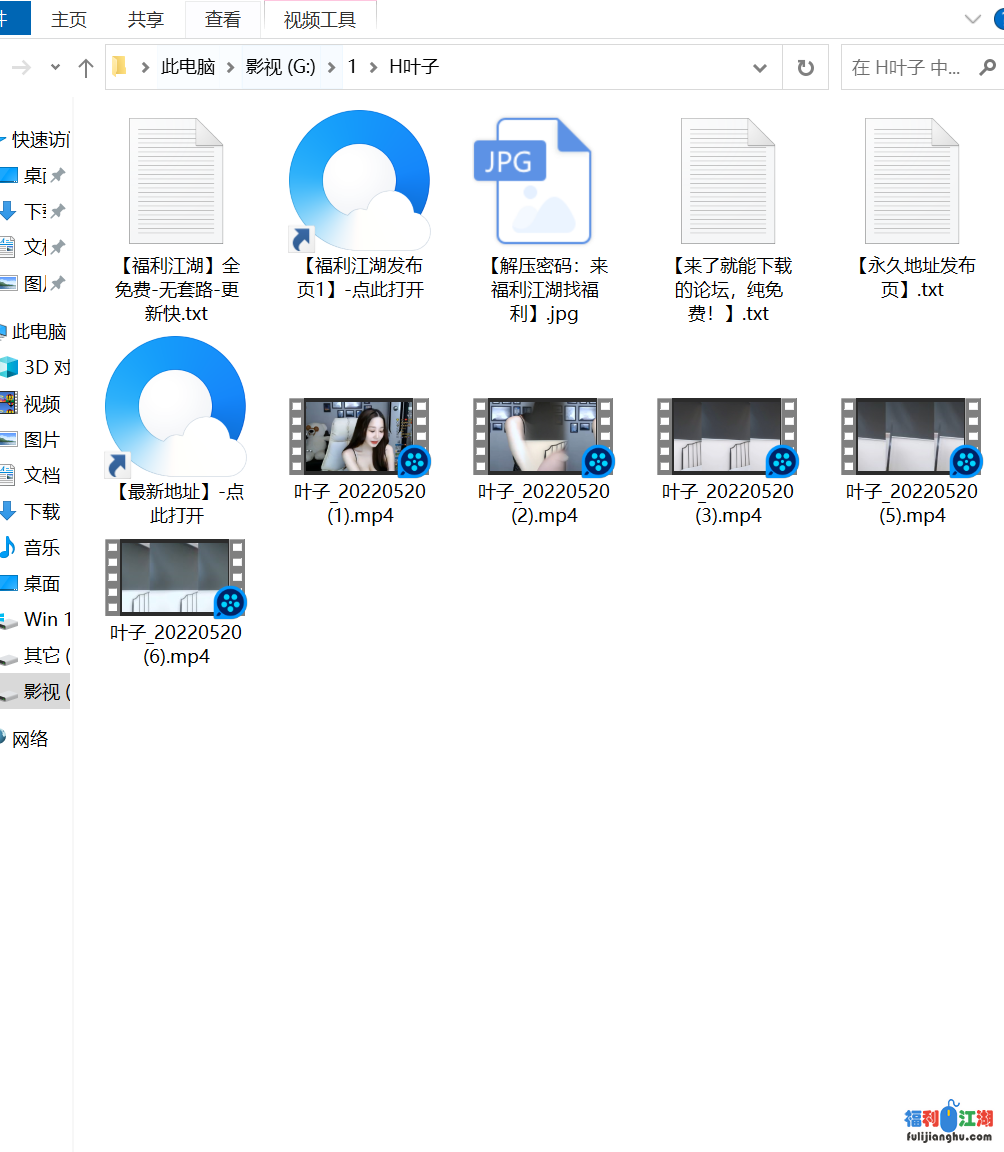Open recent locations dropdown beside Forward arrow

pyautogui.click(x=56, y=68)
